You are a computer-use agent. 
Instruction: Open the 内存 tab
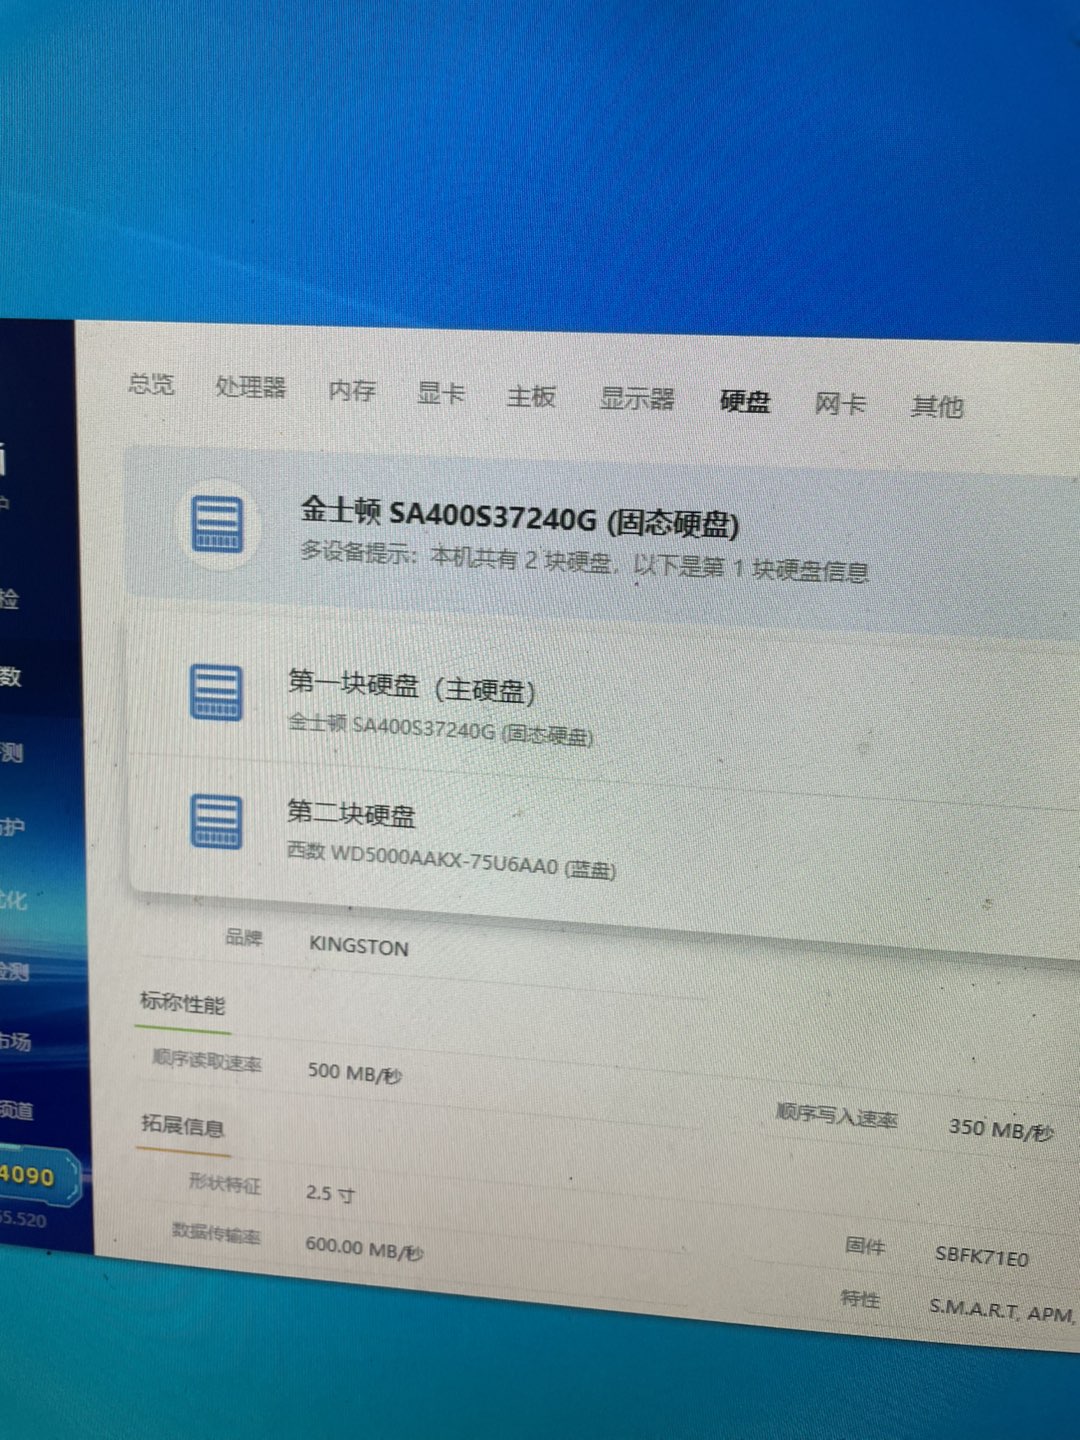click(x=352, y=391)
